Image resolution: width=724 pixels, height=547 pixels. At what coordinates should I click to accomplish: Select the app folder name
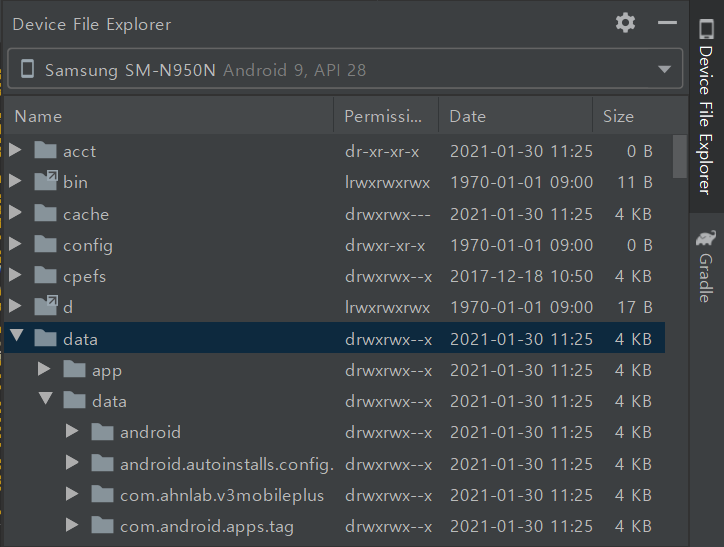107,371
